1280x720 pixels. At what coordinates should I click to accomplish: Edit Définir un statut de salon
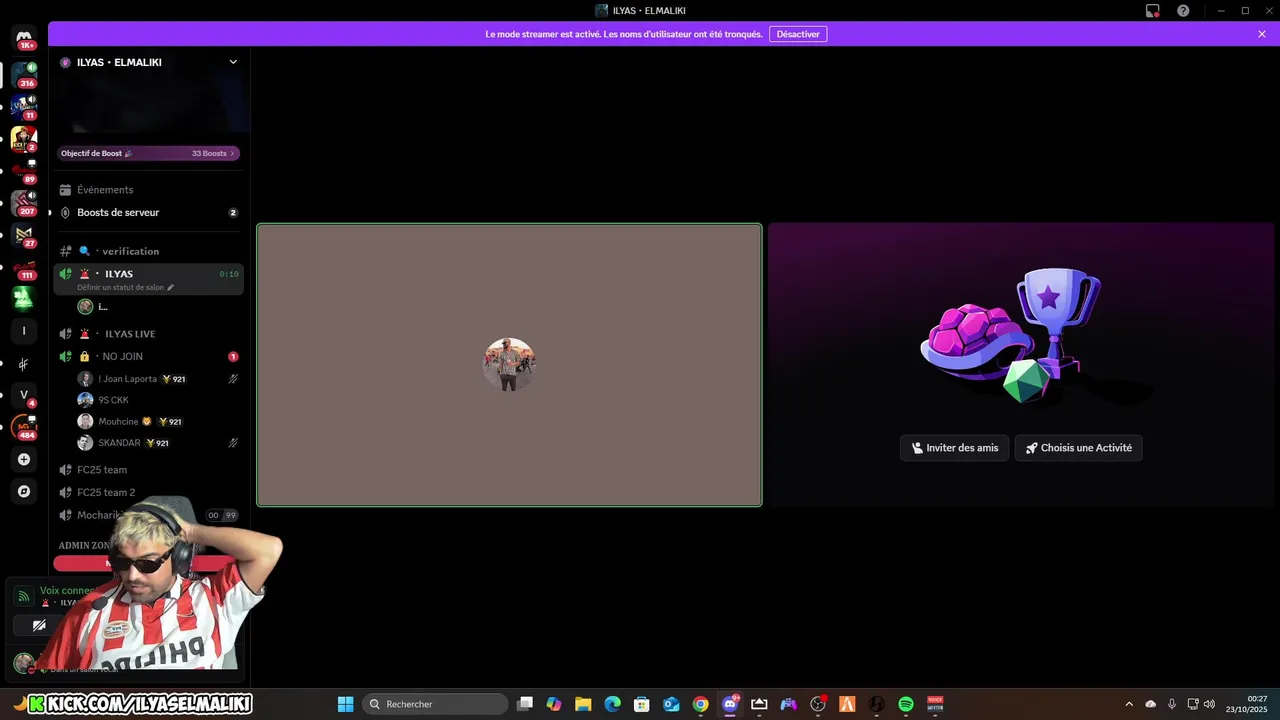point(125,287)
